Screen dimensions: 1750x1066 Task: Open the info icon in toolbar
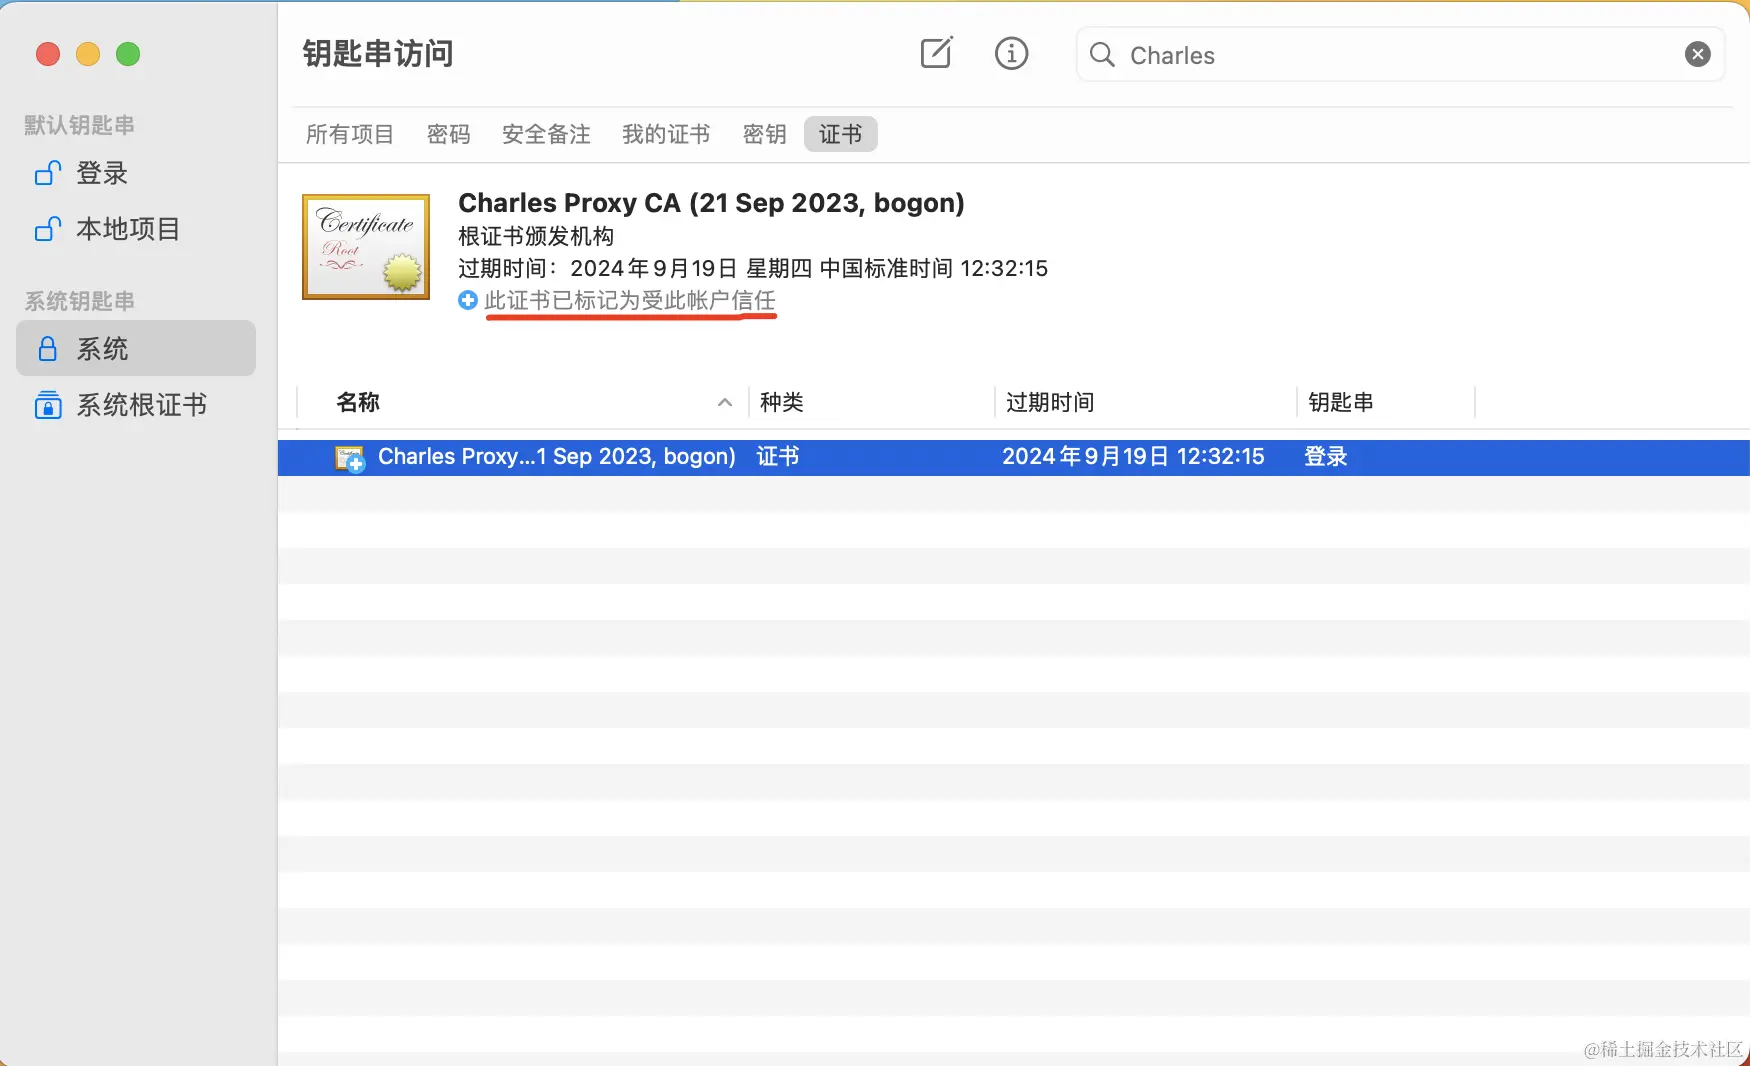[x=1011, y=53]
